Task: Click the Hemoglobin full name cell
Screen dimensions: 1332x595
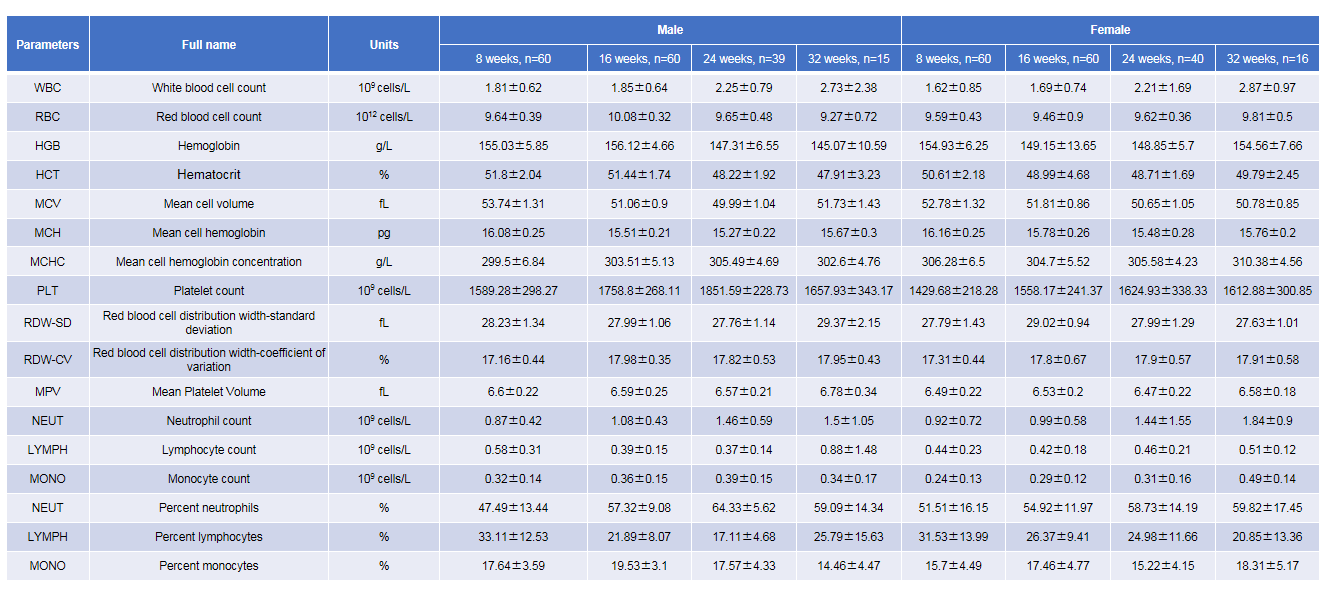Action: 209,146
